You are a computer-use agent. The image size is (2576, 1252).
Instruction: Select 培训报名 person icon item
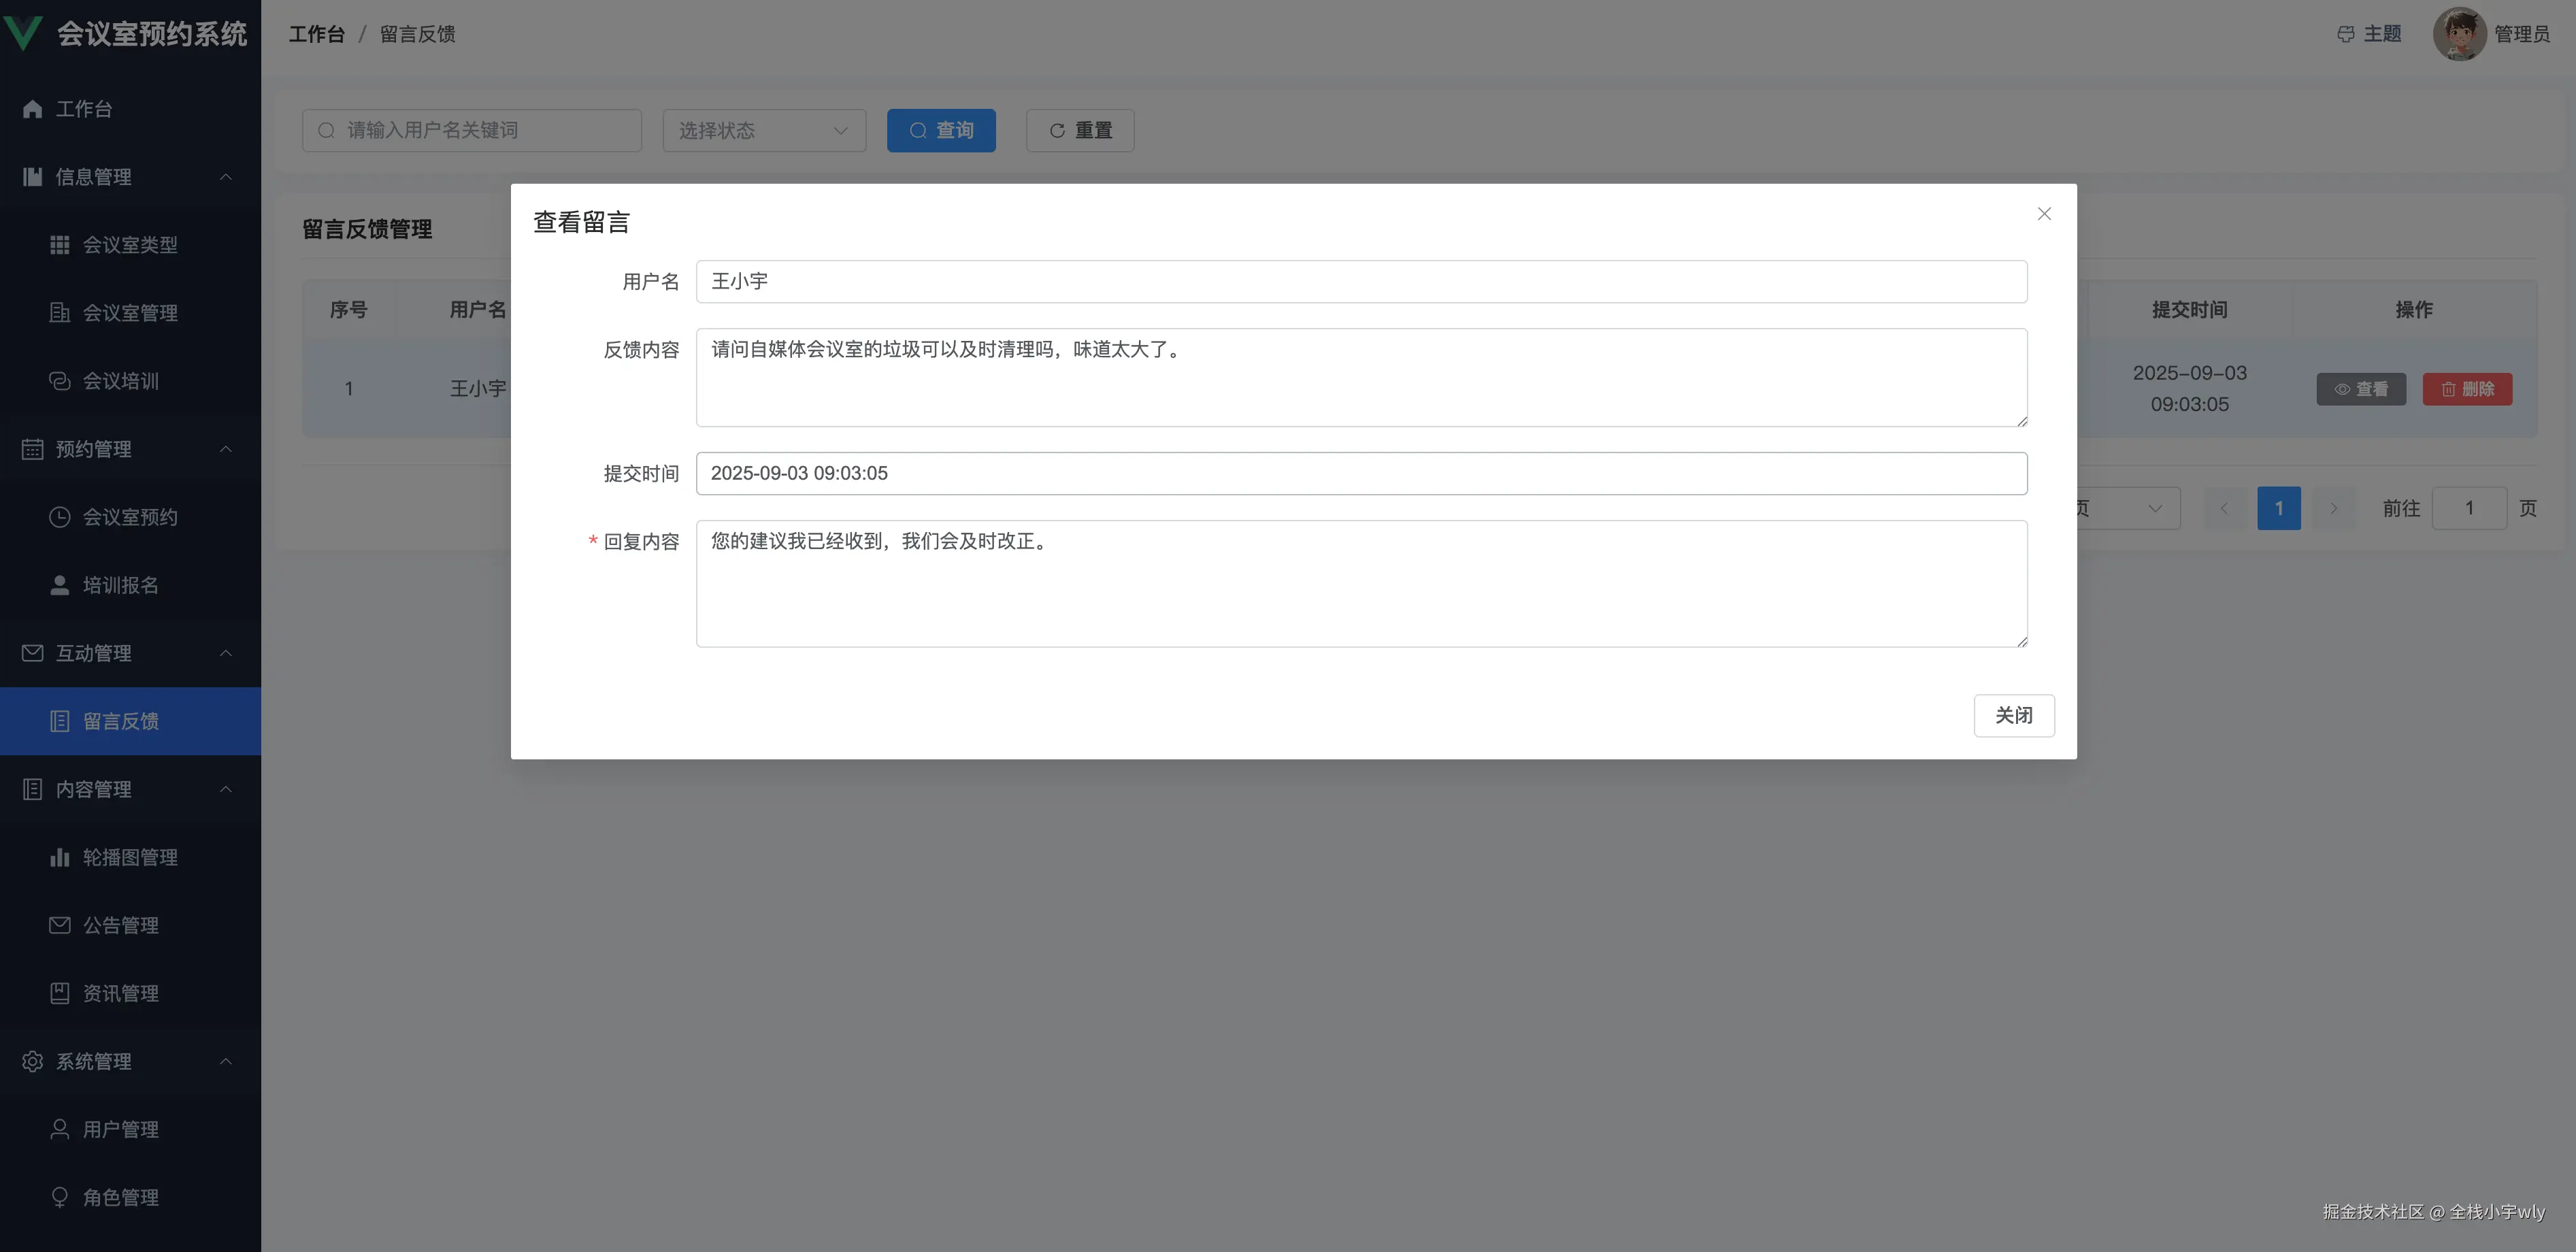pos(60,585)
